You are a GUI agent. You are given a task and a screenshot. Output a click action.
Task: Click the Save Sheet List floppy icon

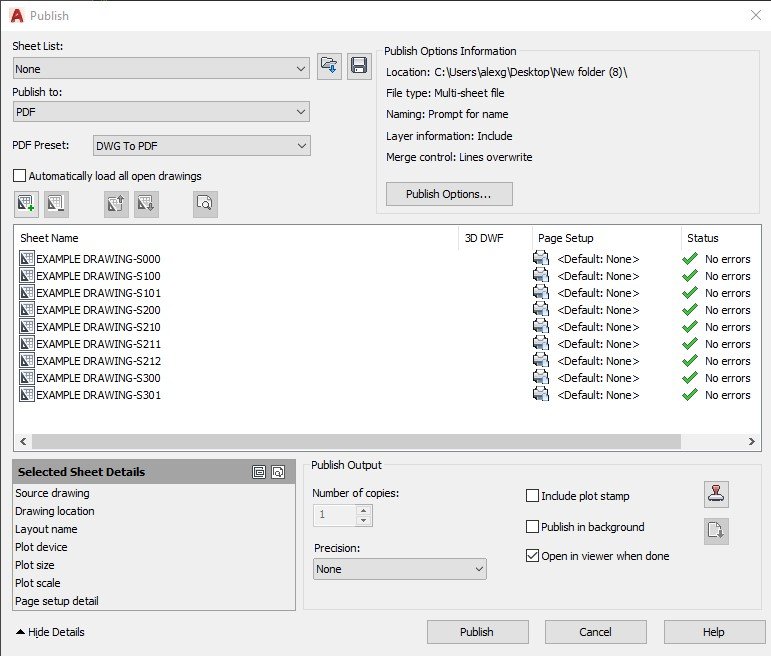tap(359, 66)
